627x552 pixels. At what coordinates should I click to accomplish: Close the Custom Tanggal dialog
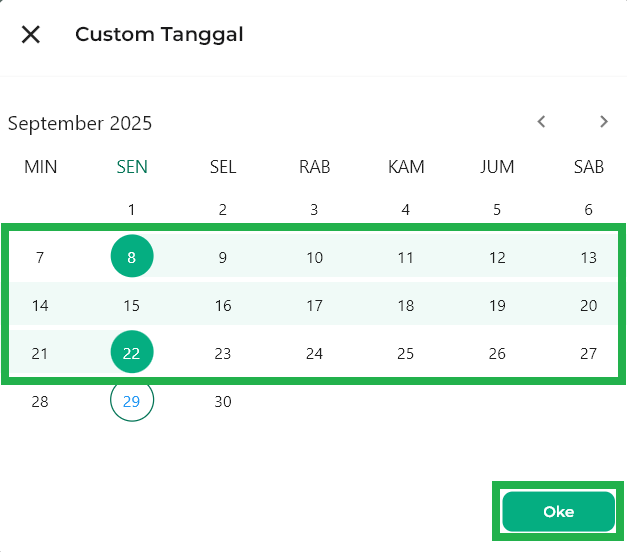[x=31, y=35]
